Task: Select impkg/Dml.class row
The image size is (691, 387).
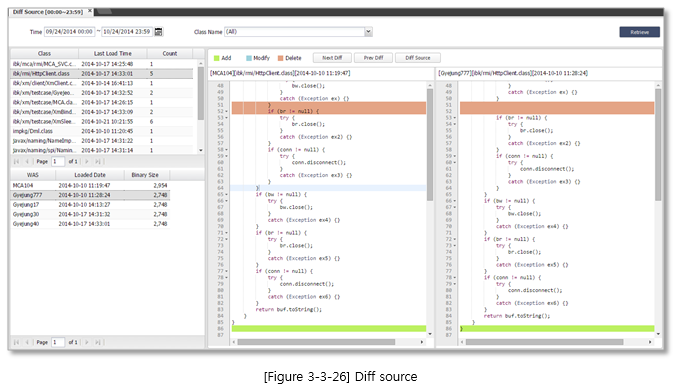Action: [x=102, y=131]
